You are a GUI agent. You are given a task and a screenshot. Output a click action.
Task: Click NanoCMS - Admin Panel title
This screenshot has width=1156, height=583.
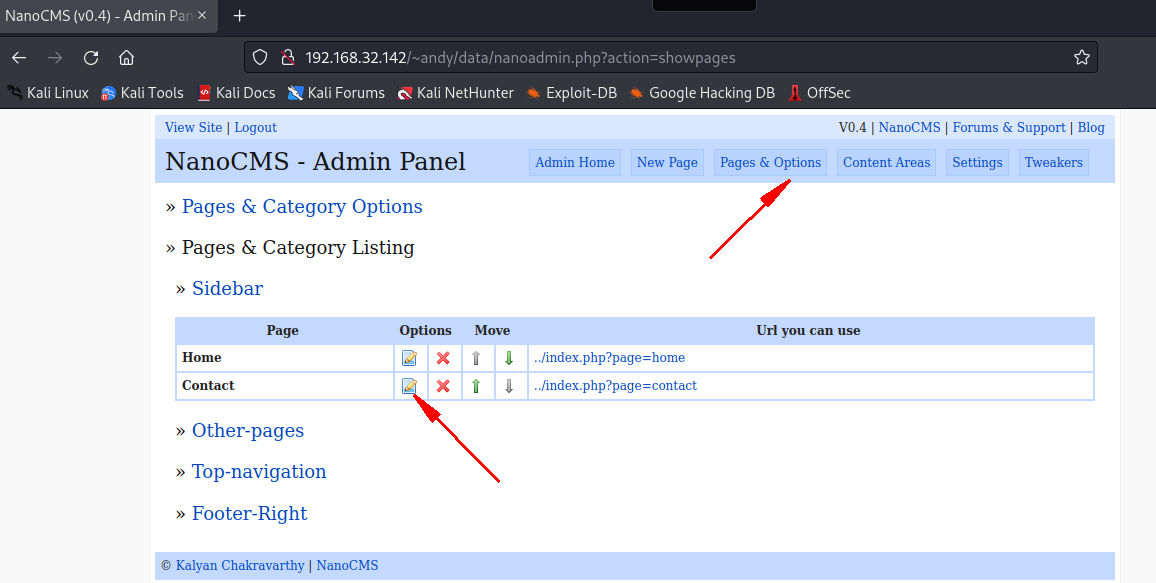tap(316, 161)
